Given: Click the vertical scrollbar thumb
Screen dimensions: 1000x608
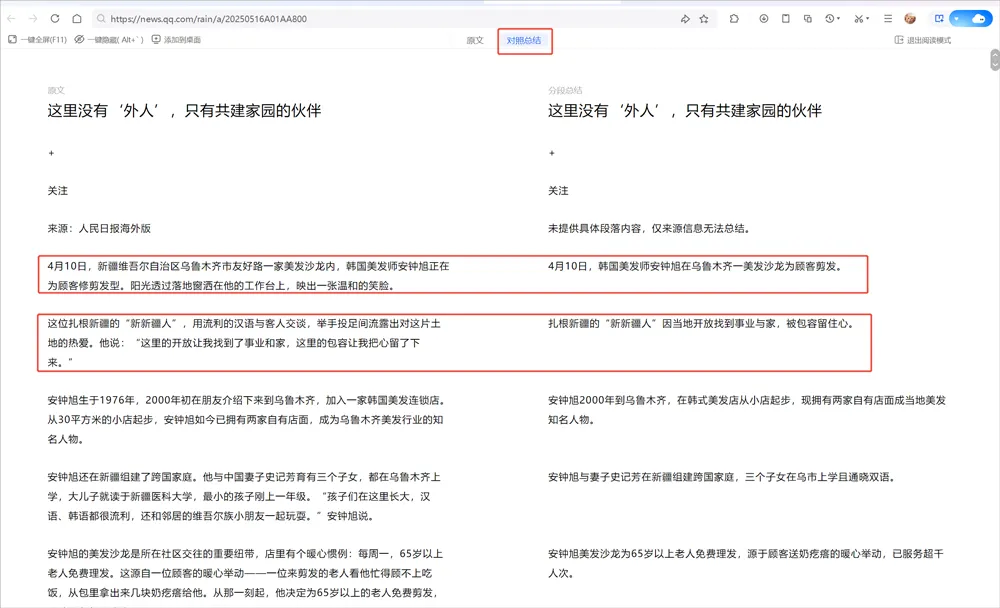Looking at the screenshot, I should (x=995, y=60).
